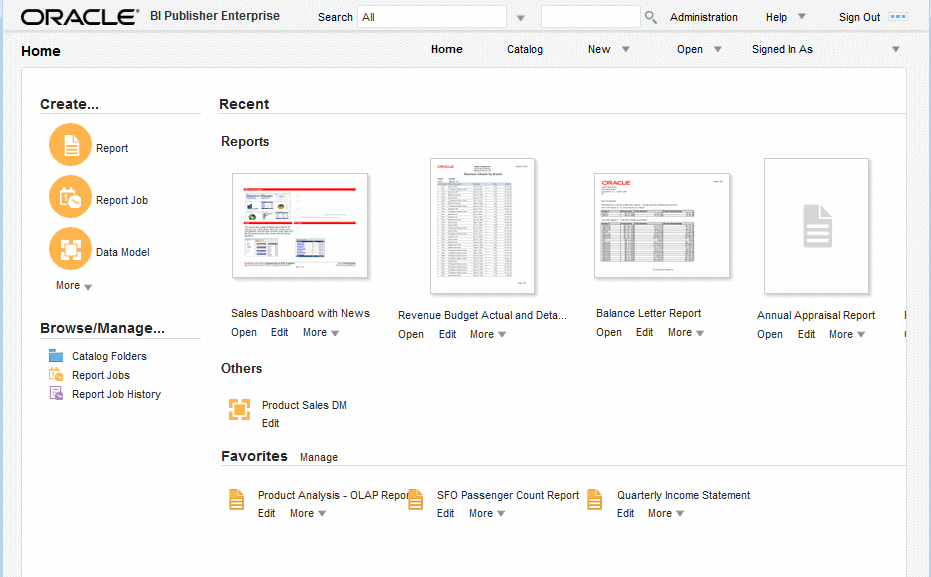Click the search text input box

click(591, 17)
